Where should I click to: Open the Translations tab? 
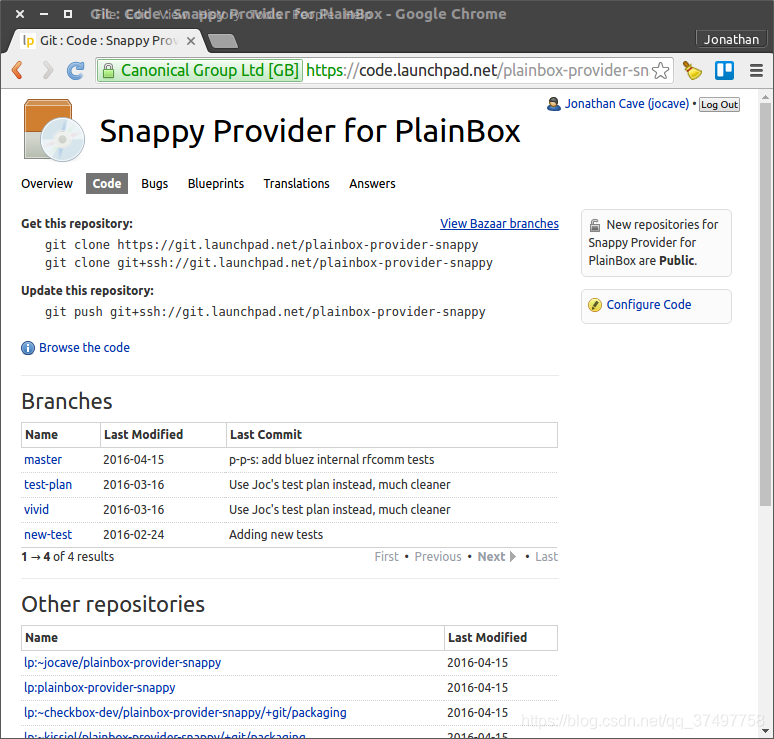click(296, 184)
